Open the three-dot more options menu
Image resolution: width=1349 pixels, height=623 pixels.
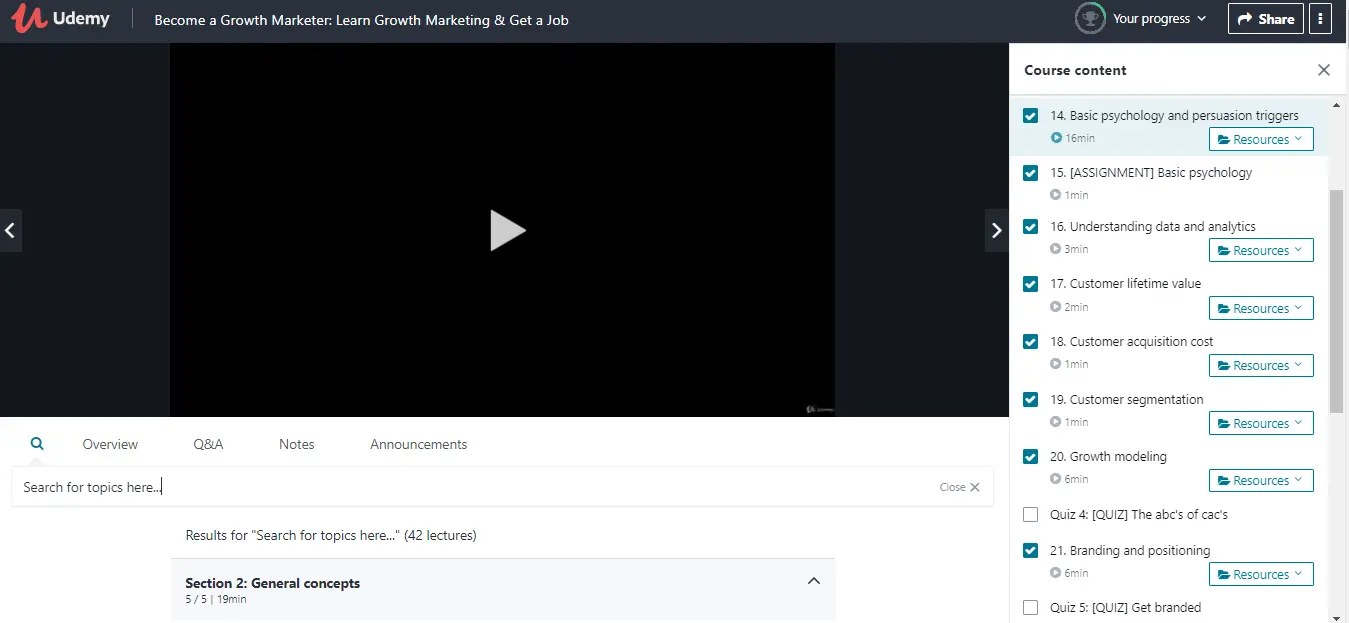pyautogui.click(x=1320, y=19)
